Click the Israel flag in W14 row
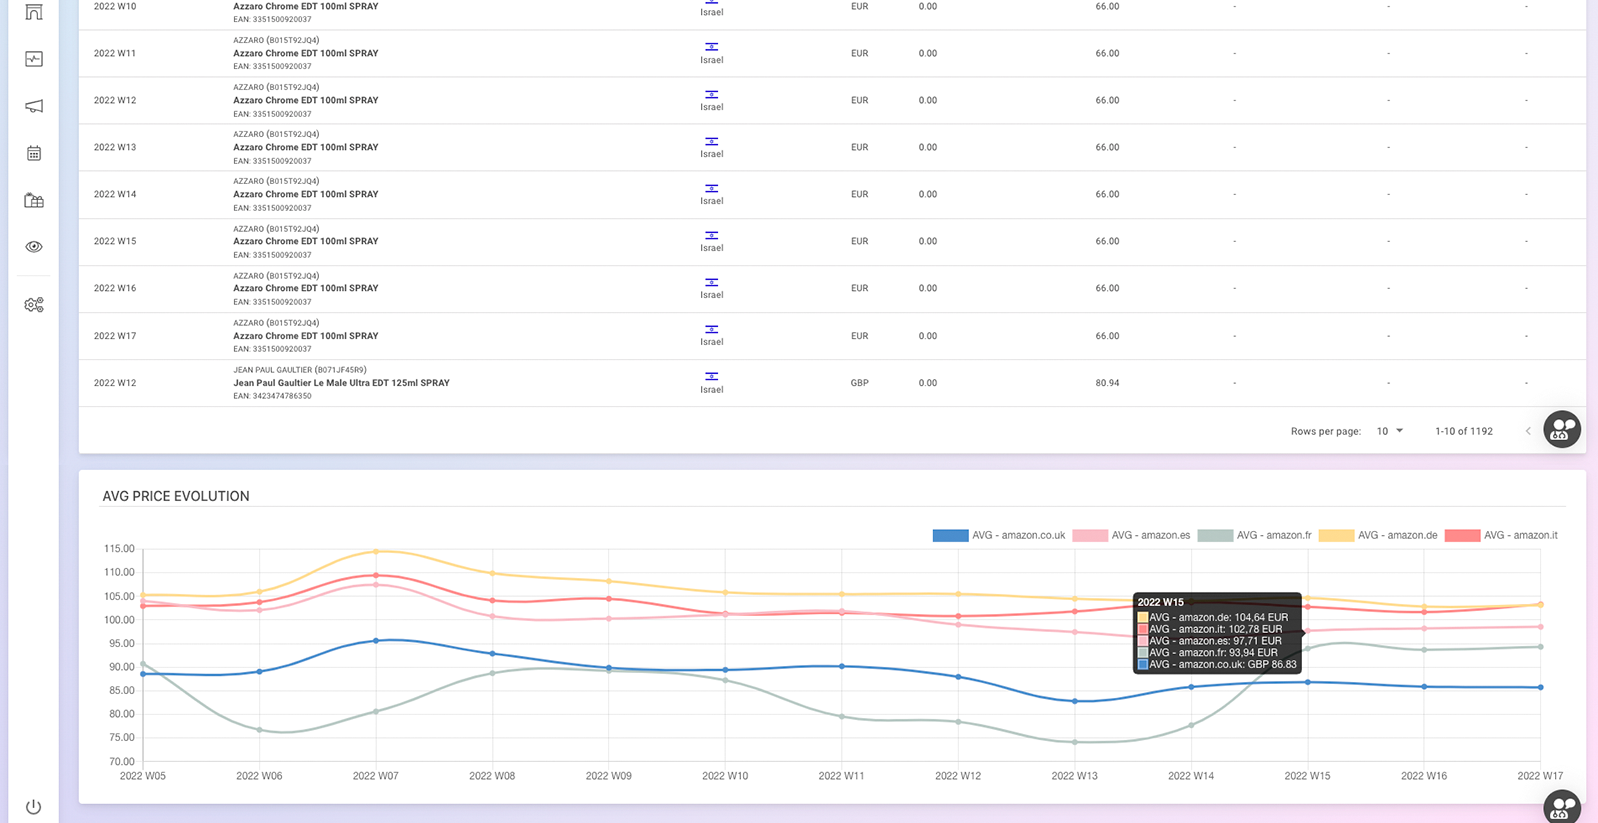 711,189
